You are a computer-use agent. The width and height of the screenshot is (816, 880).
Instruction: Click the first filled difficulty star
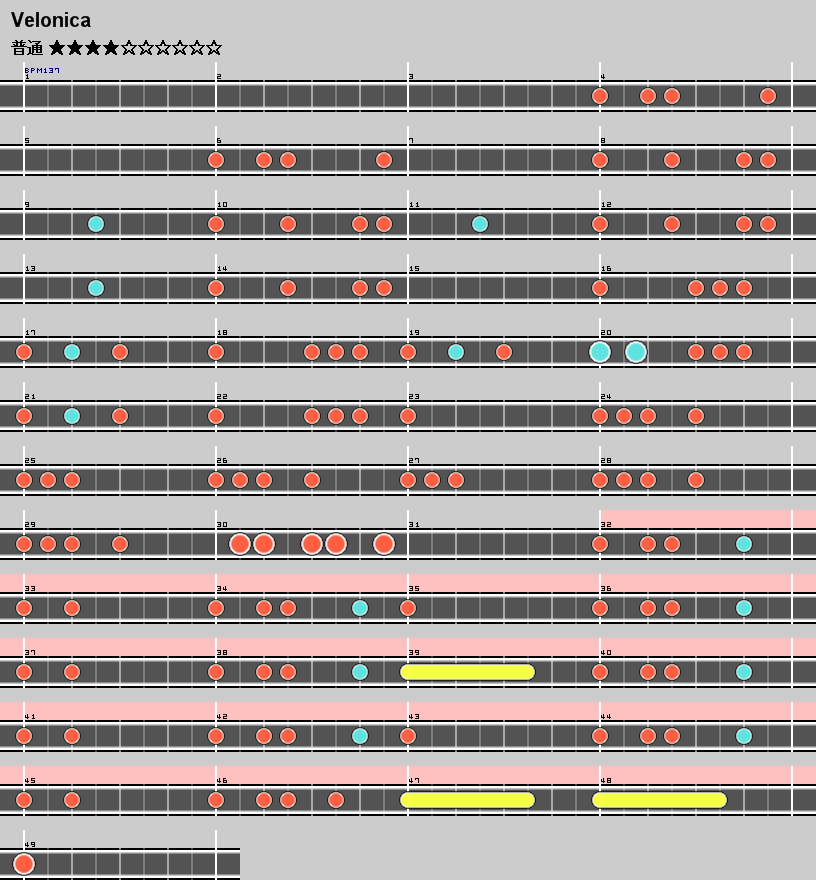57,48
